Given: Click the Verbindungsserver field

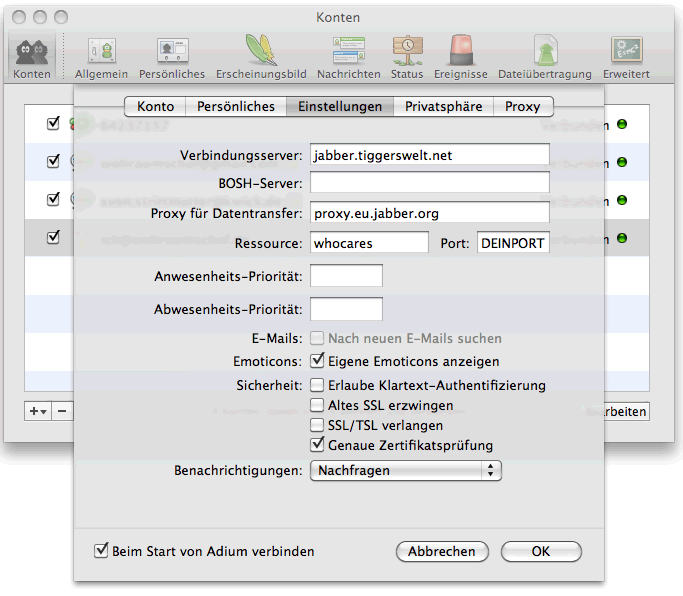Looking at the screenshot, I should tap(430, 155).
